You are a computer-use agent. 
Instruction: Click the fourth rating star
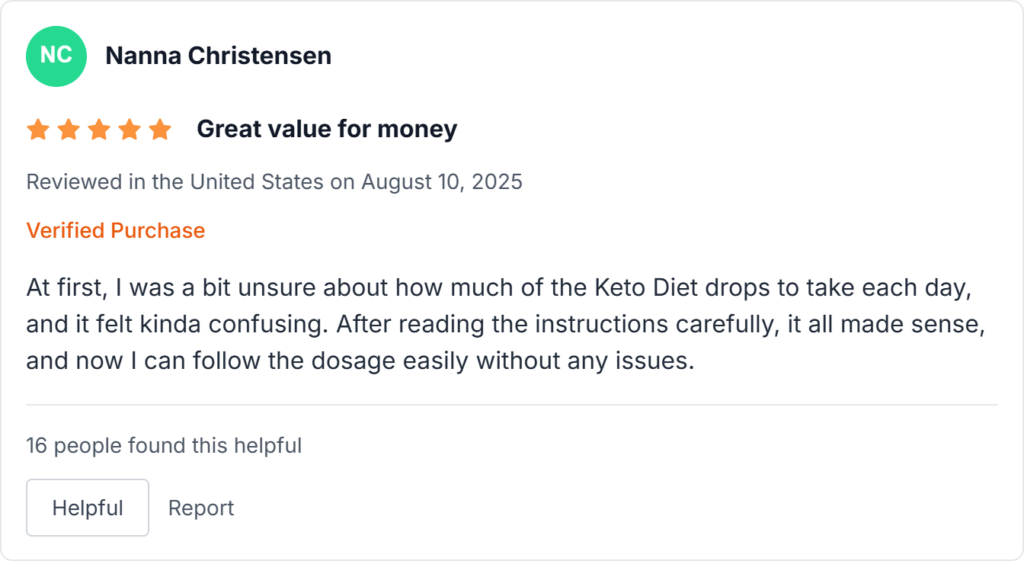(130, 130)
